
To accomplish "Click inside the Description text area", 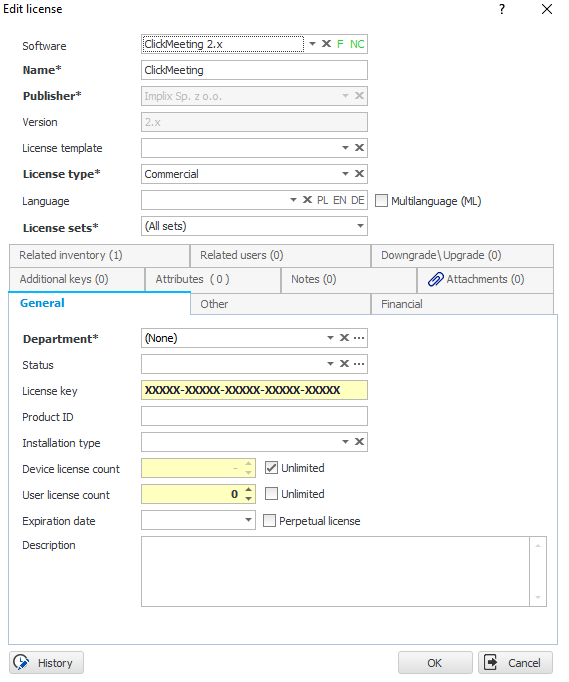I will (x=335, y=572).
